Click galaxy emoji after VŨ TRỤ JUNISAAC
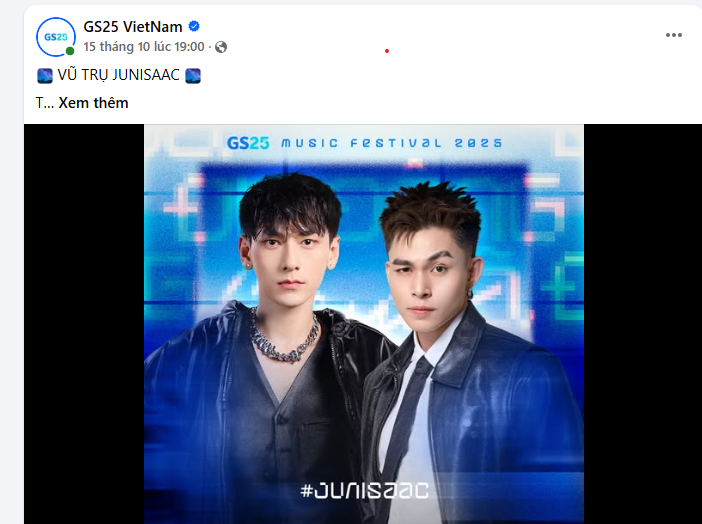 193,75
